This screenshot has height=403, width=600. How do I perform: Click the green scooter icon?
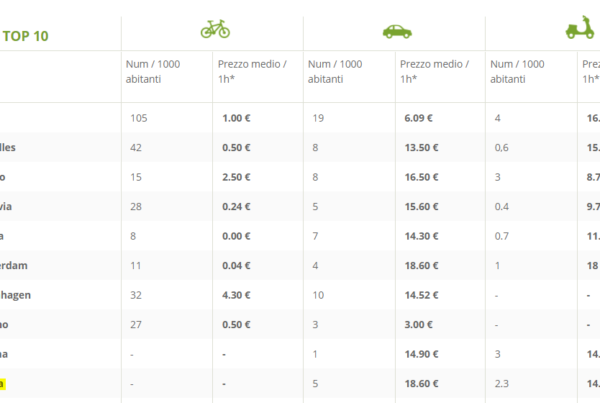[x=581, y=29]
